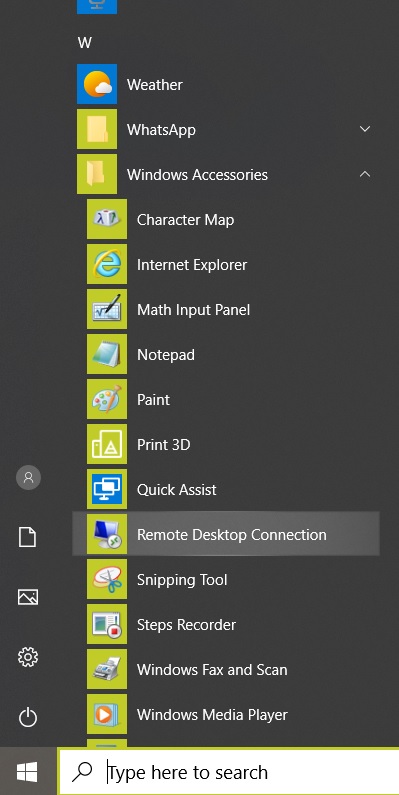Screen dimensions: 399x795
Task: Open the Pictures icon in the sidebar
Action: (x=28, y=597)
